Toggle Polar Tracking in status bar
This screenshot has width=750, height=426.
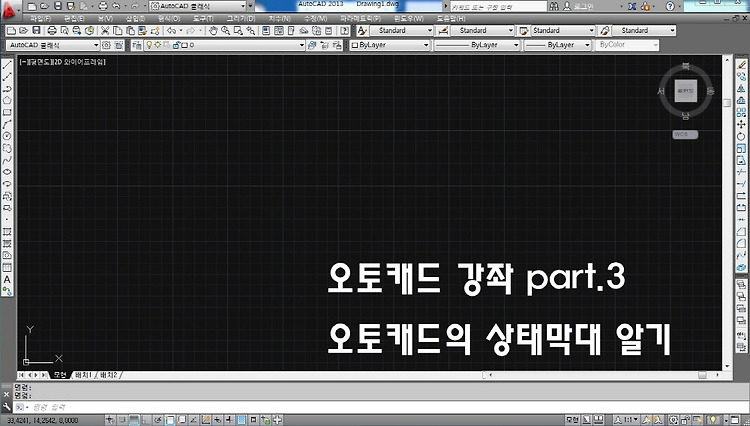[158, 420]
